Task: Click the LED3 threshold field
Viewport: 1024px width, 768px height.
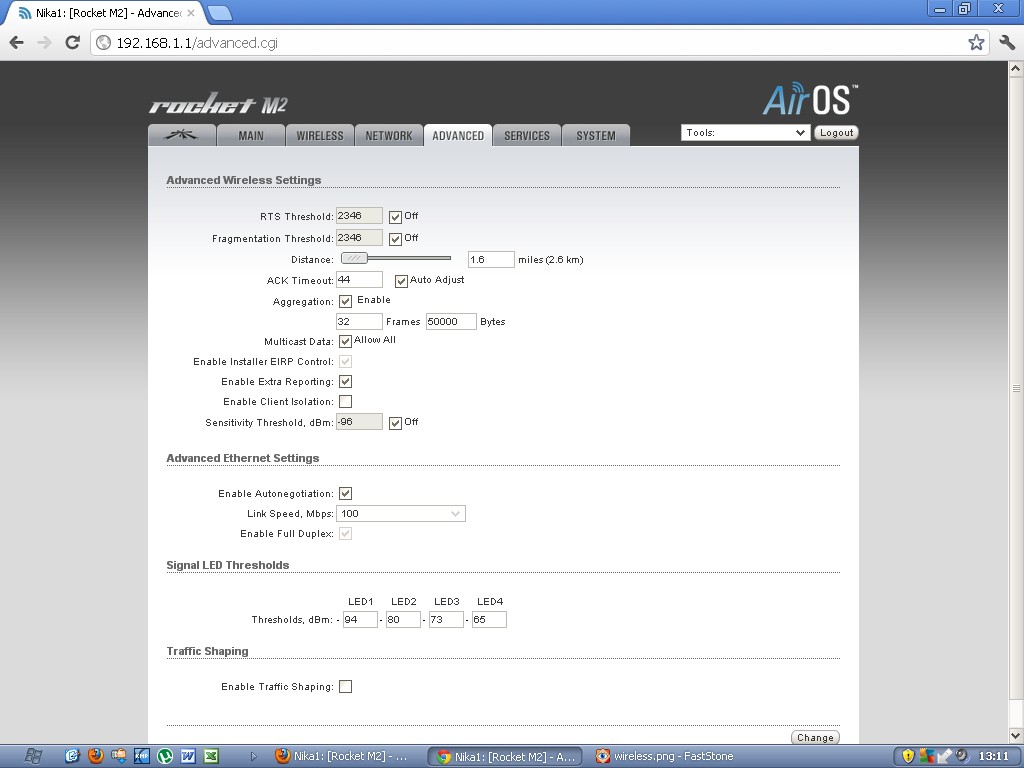Action: pyautogui.click(x=446, y=619)
